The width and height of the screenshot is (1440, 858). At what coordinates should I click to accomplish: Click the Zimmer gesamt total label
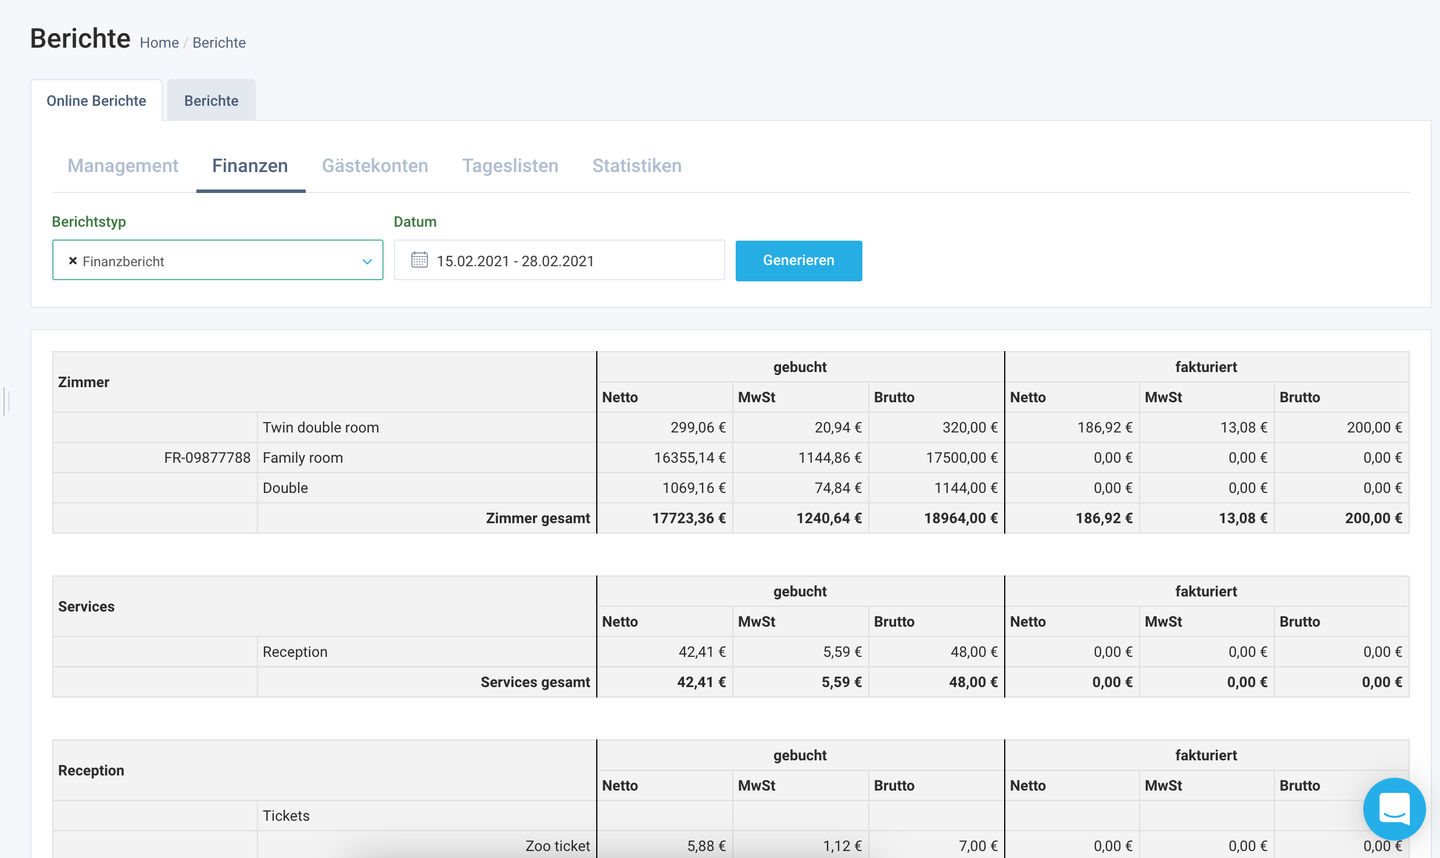538,518
